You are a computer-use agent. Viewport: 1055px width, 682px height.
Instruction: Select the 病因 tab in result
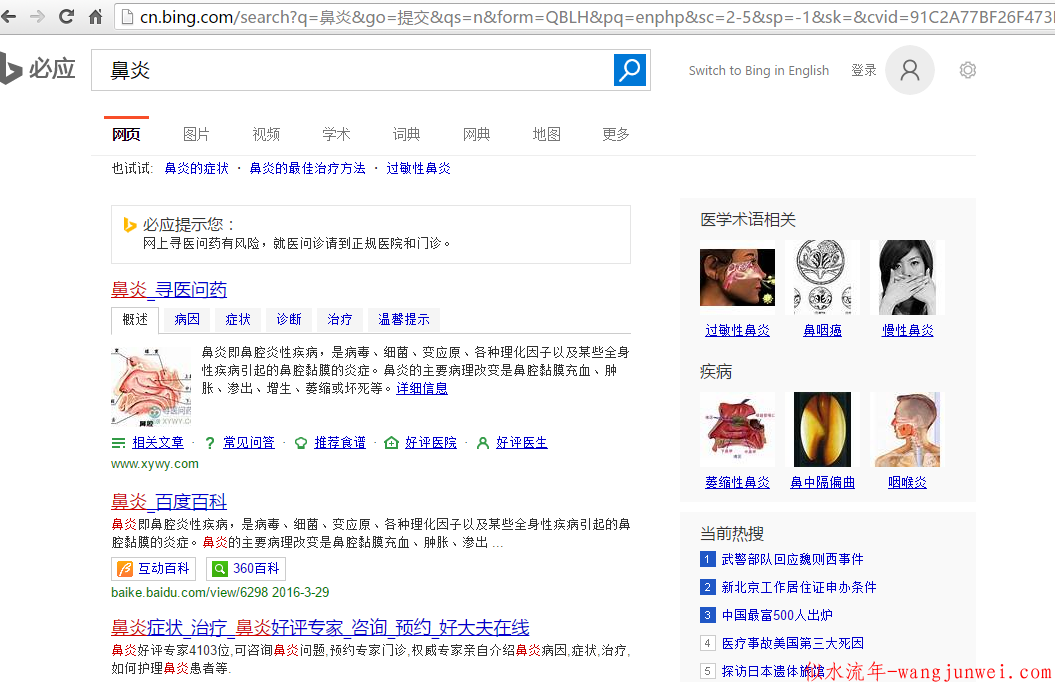coord(187,319)
